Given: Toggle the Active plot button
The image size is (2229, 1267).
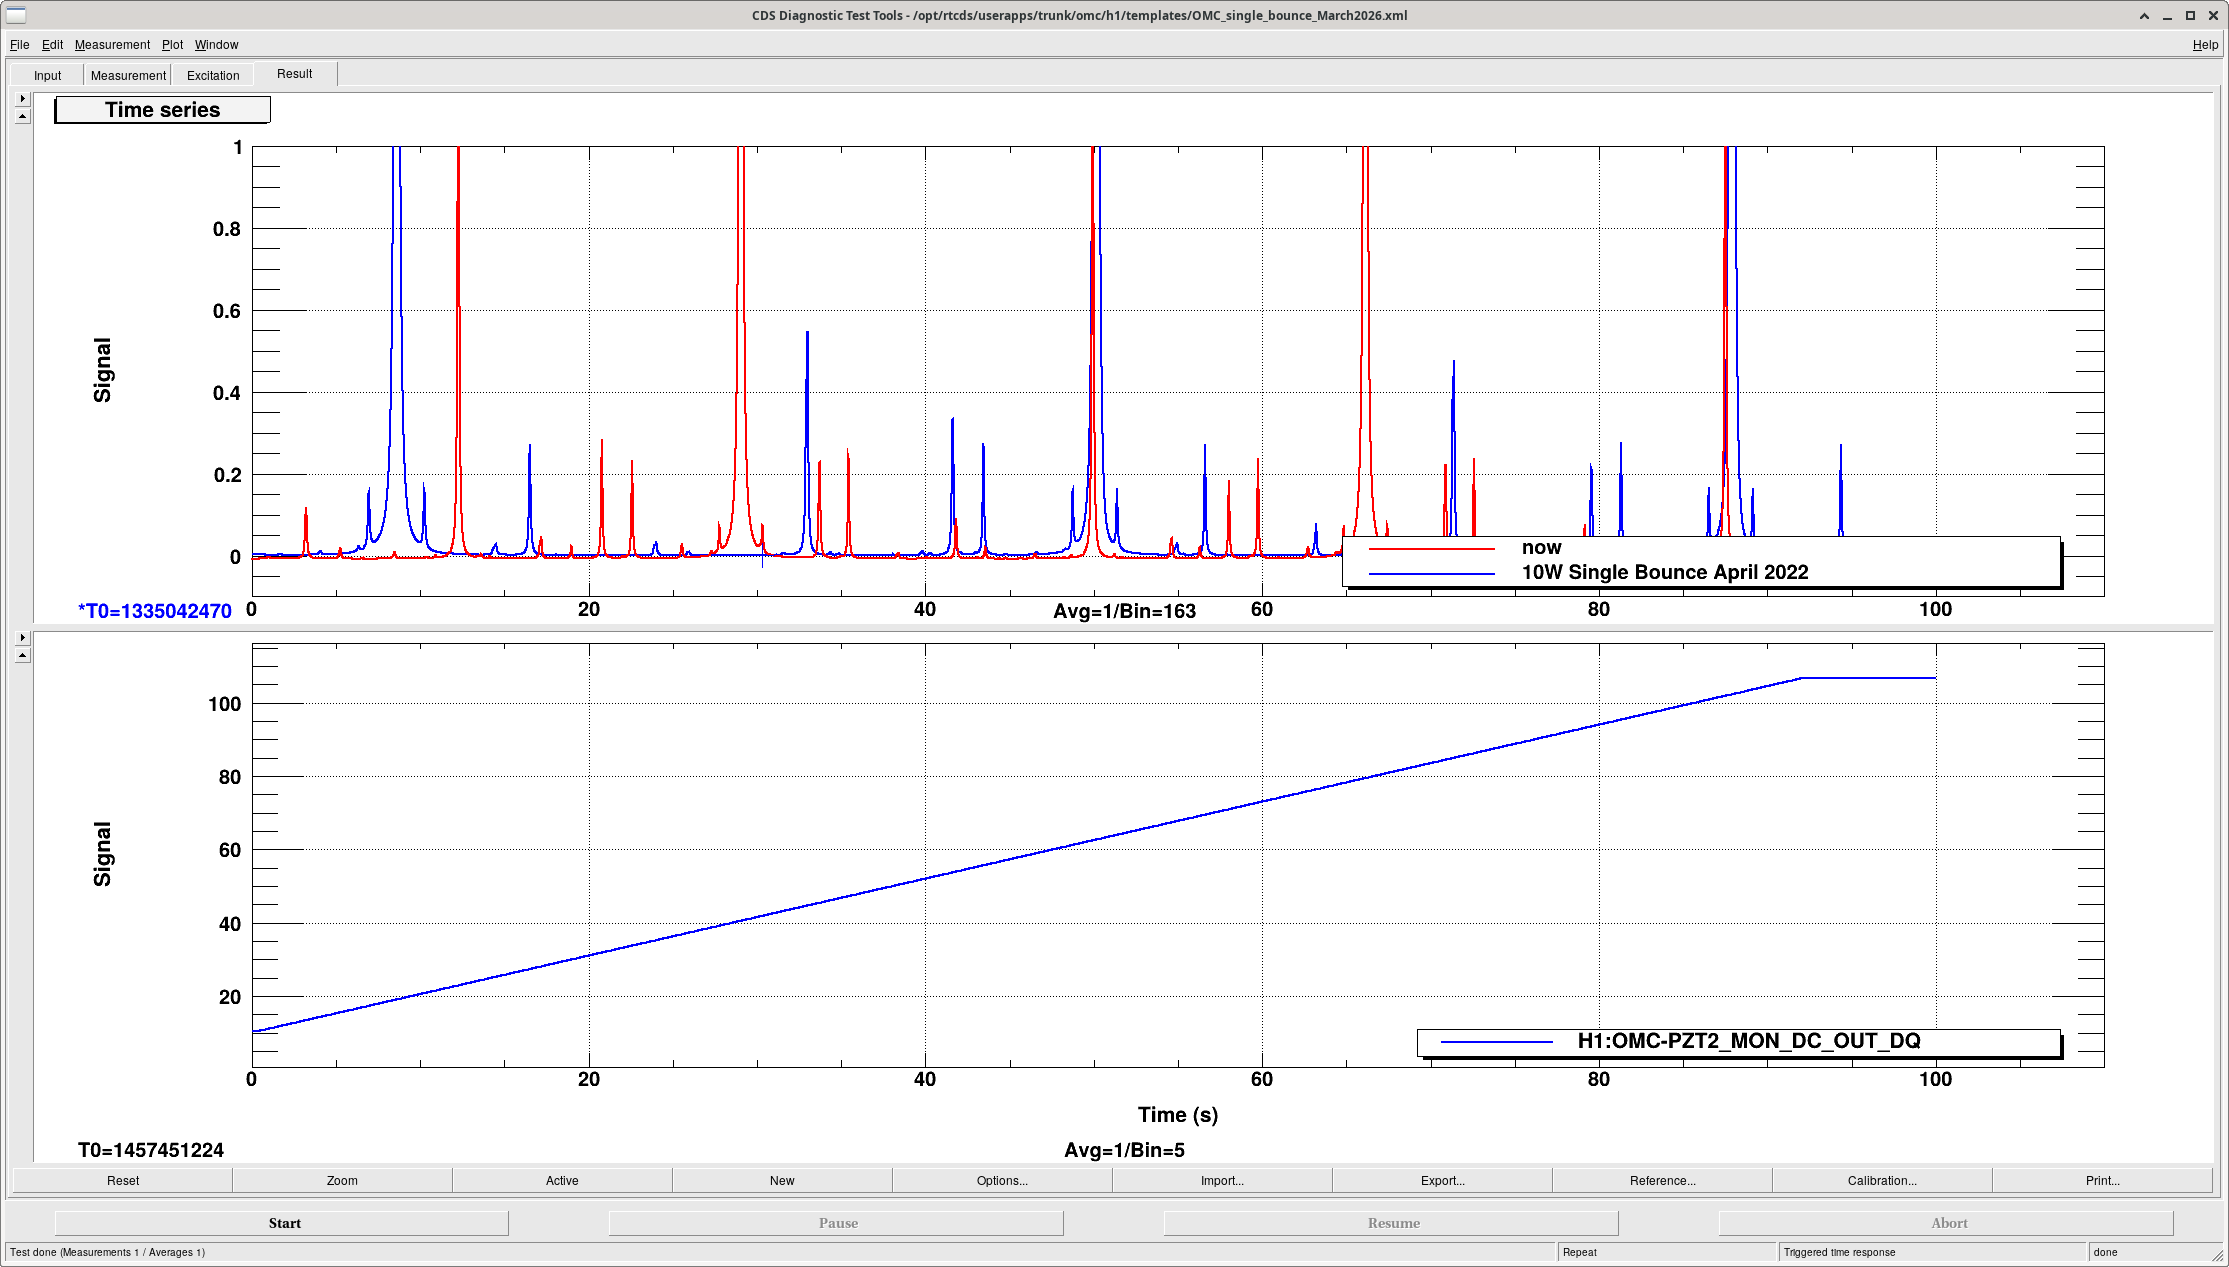Looking at the screenshot, I should click(x=562, y=1181).
